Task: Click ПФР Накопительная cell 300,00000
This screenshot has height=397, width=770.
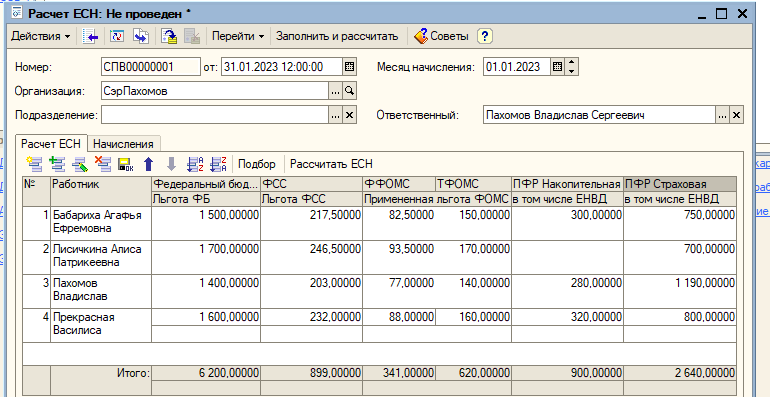Action: 568,215
